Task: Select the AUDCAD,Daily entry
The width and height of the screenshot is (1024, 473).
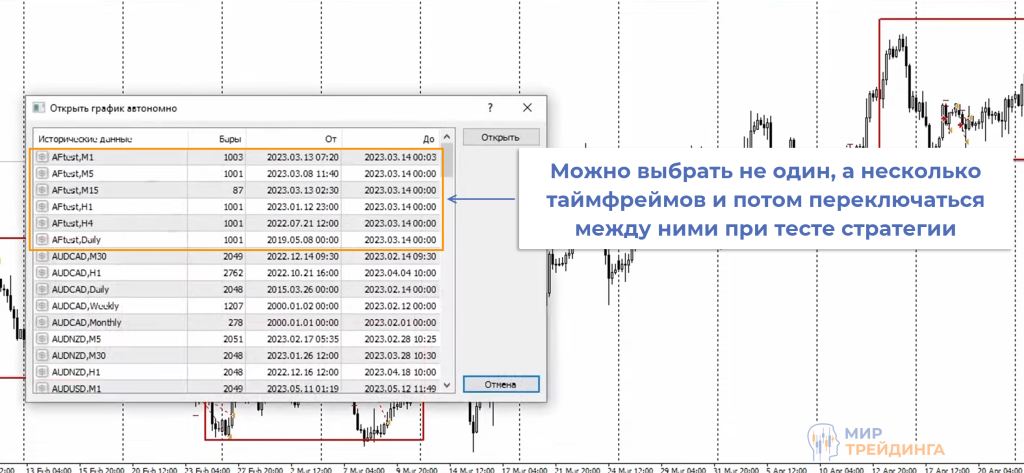Action: pyautogui.click(x=237, y=289)
